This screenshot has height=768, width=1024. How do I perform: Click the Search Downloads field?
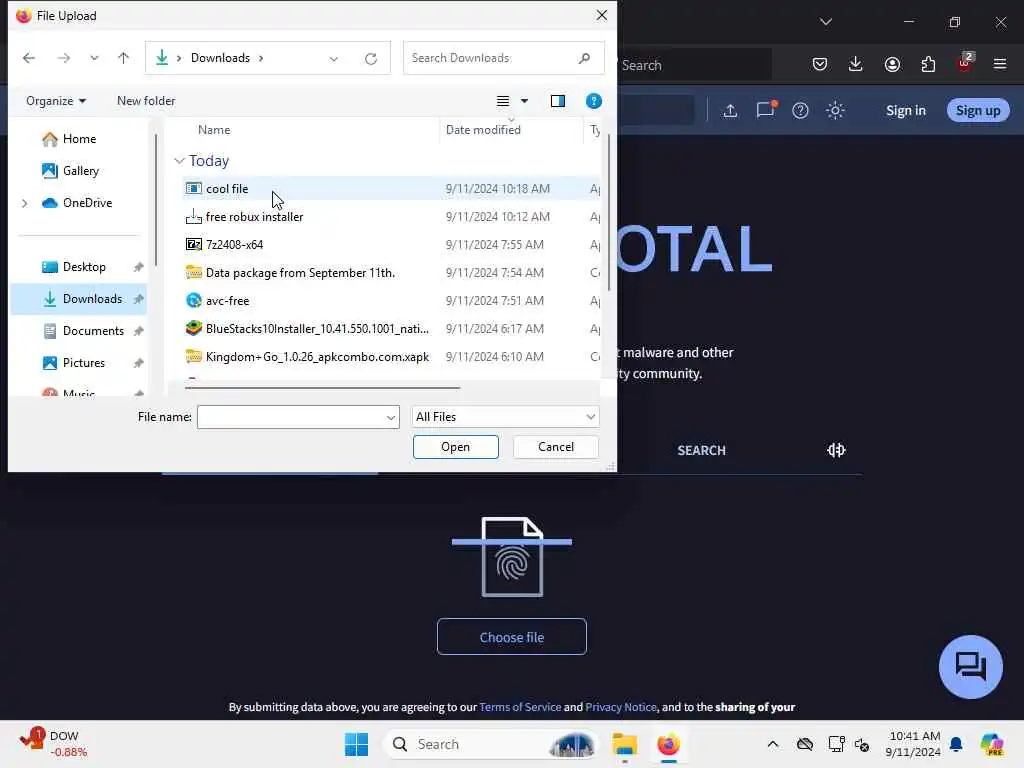(503, 58)
